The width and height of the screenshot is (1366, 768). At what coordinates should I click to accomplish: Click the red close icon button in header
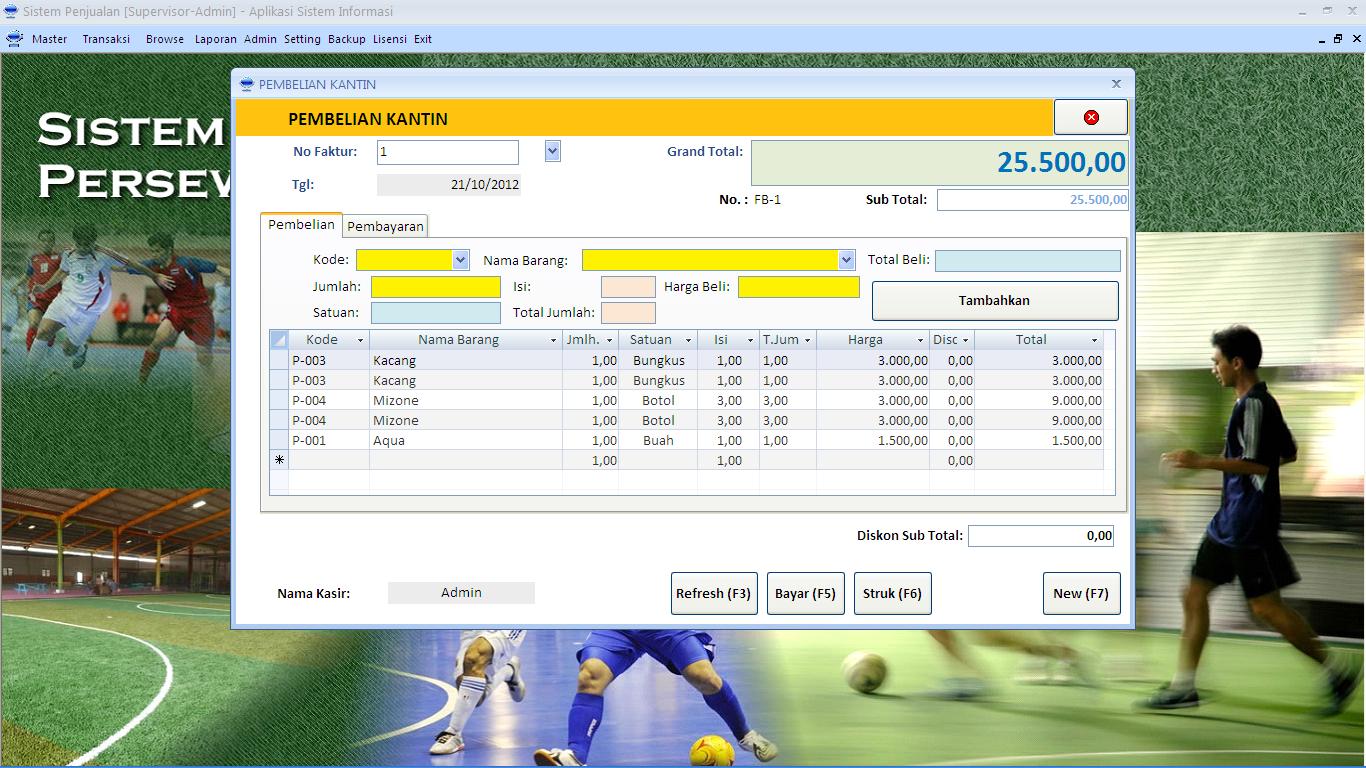[1091, 117]
